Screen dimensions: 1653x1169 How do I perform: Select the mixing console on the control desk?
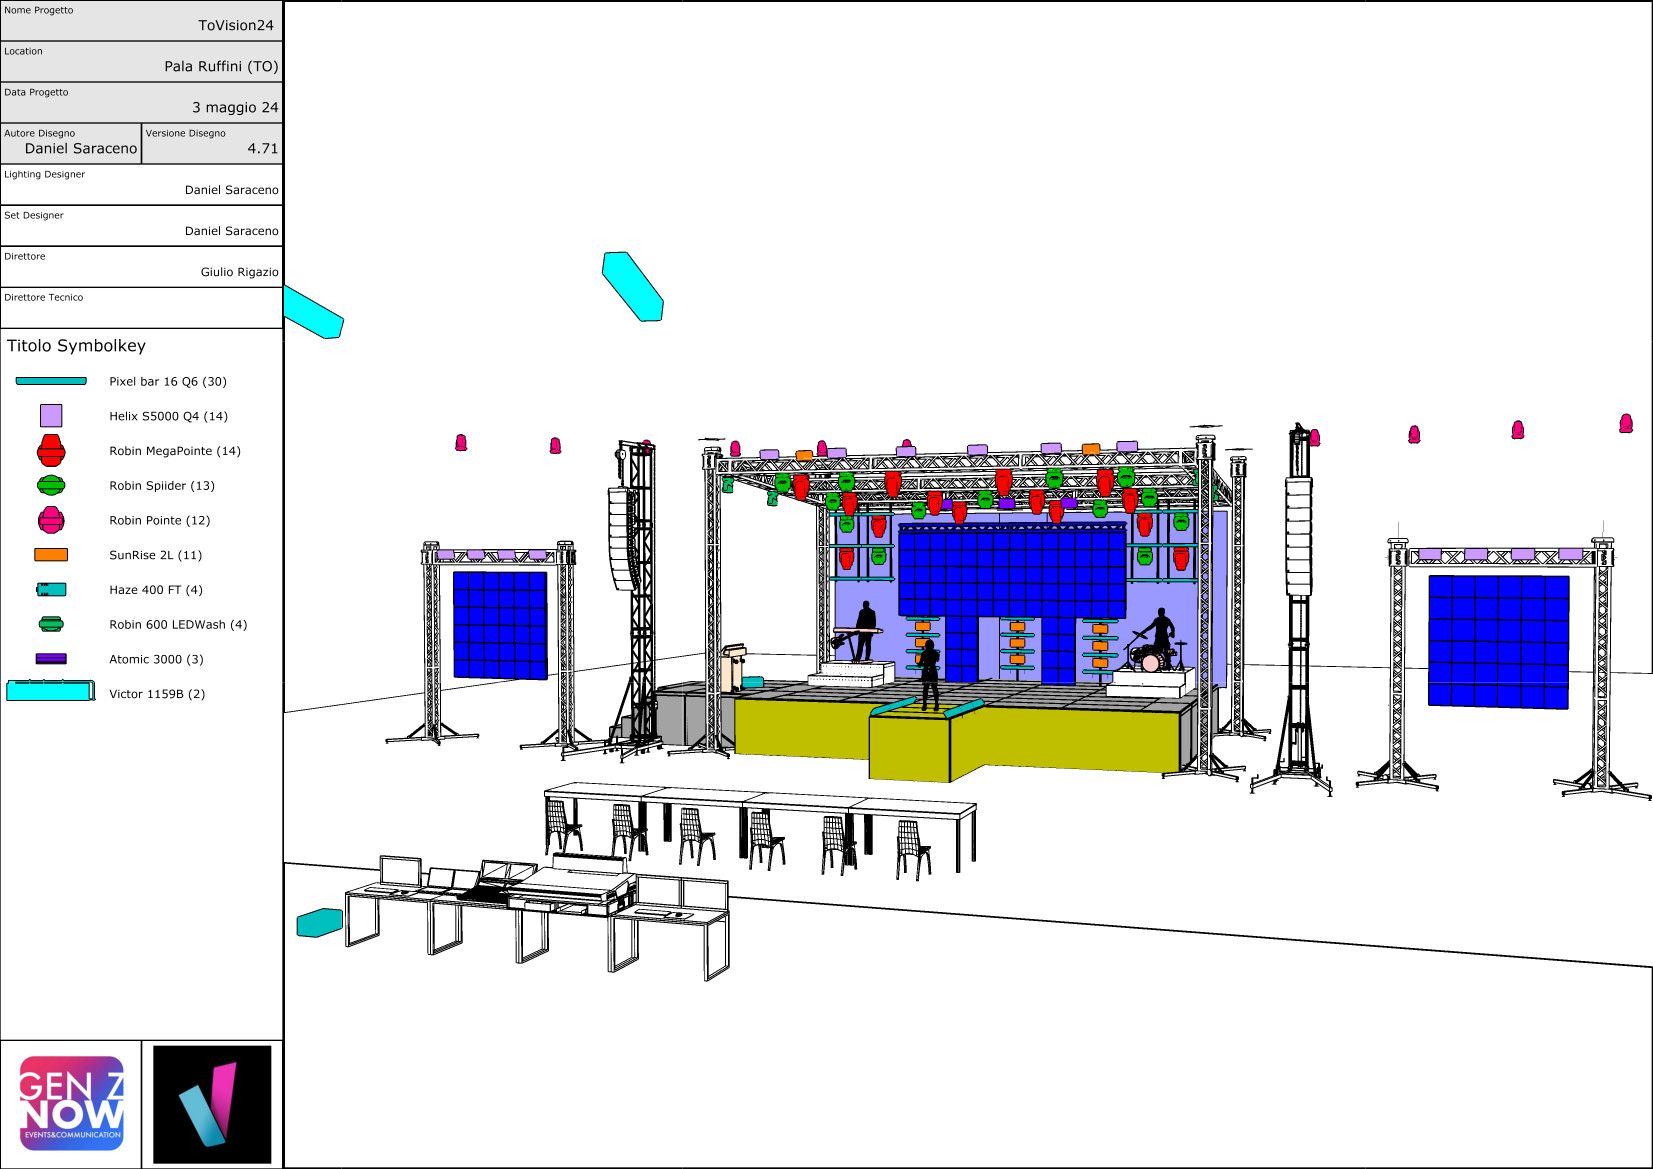coord(570,884)
